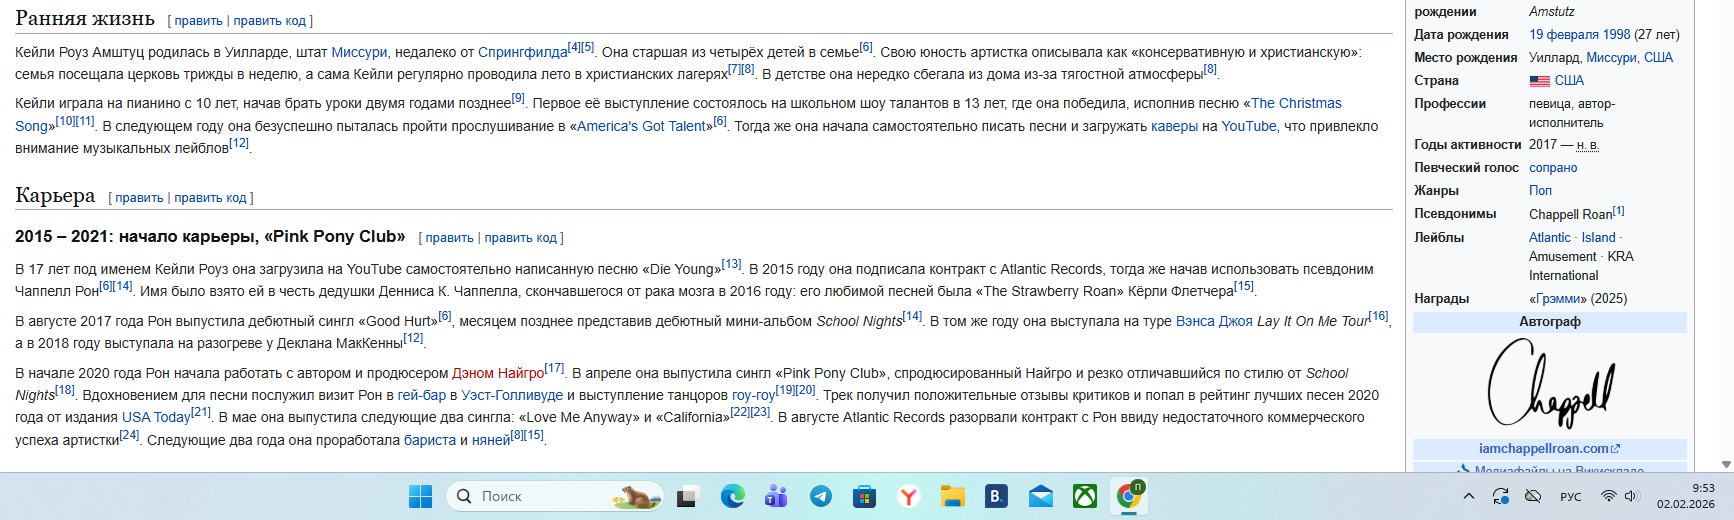Open footnote [13] after «Die Young»

(x=731, y=264)
